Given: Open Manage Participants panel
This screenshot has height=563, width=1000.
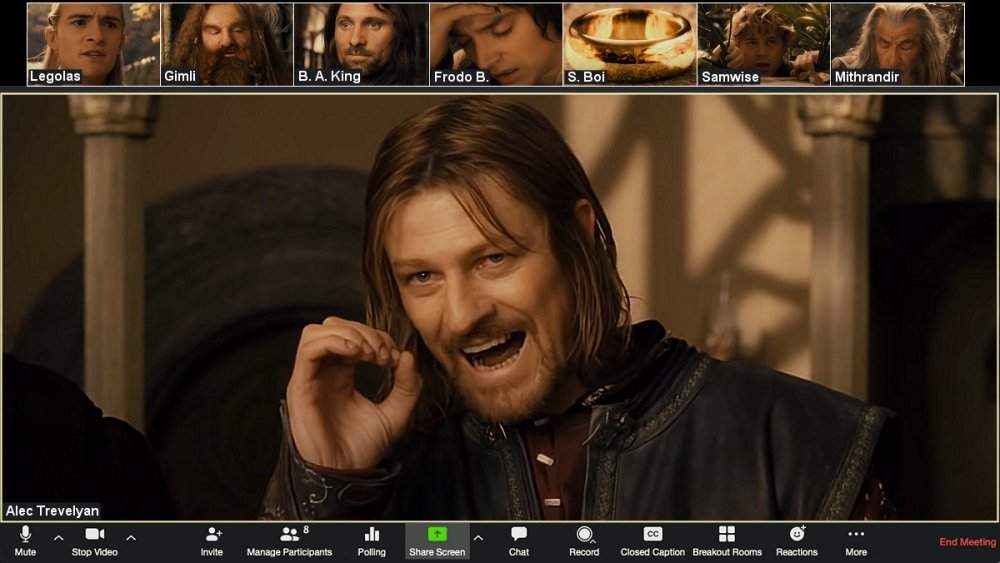Looking at the screenshot, I should pos(290,541).
